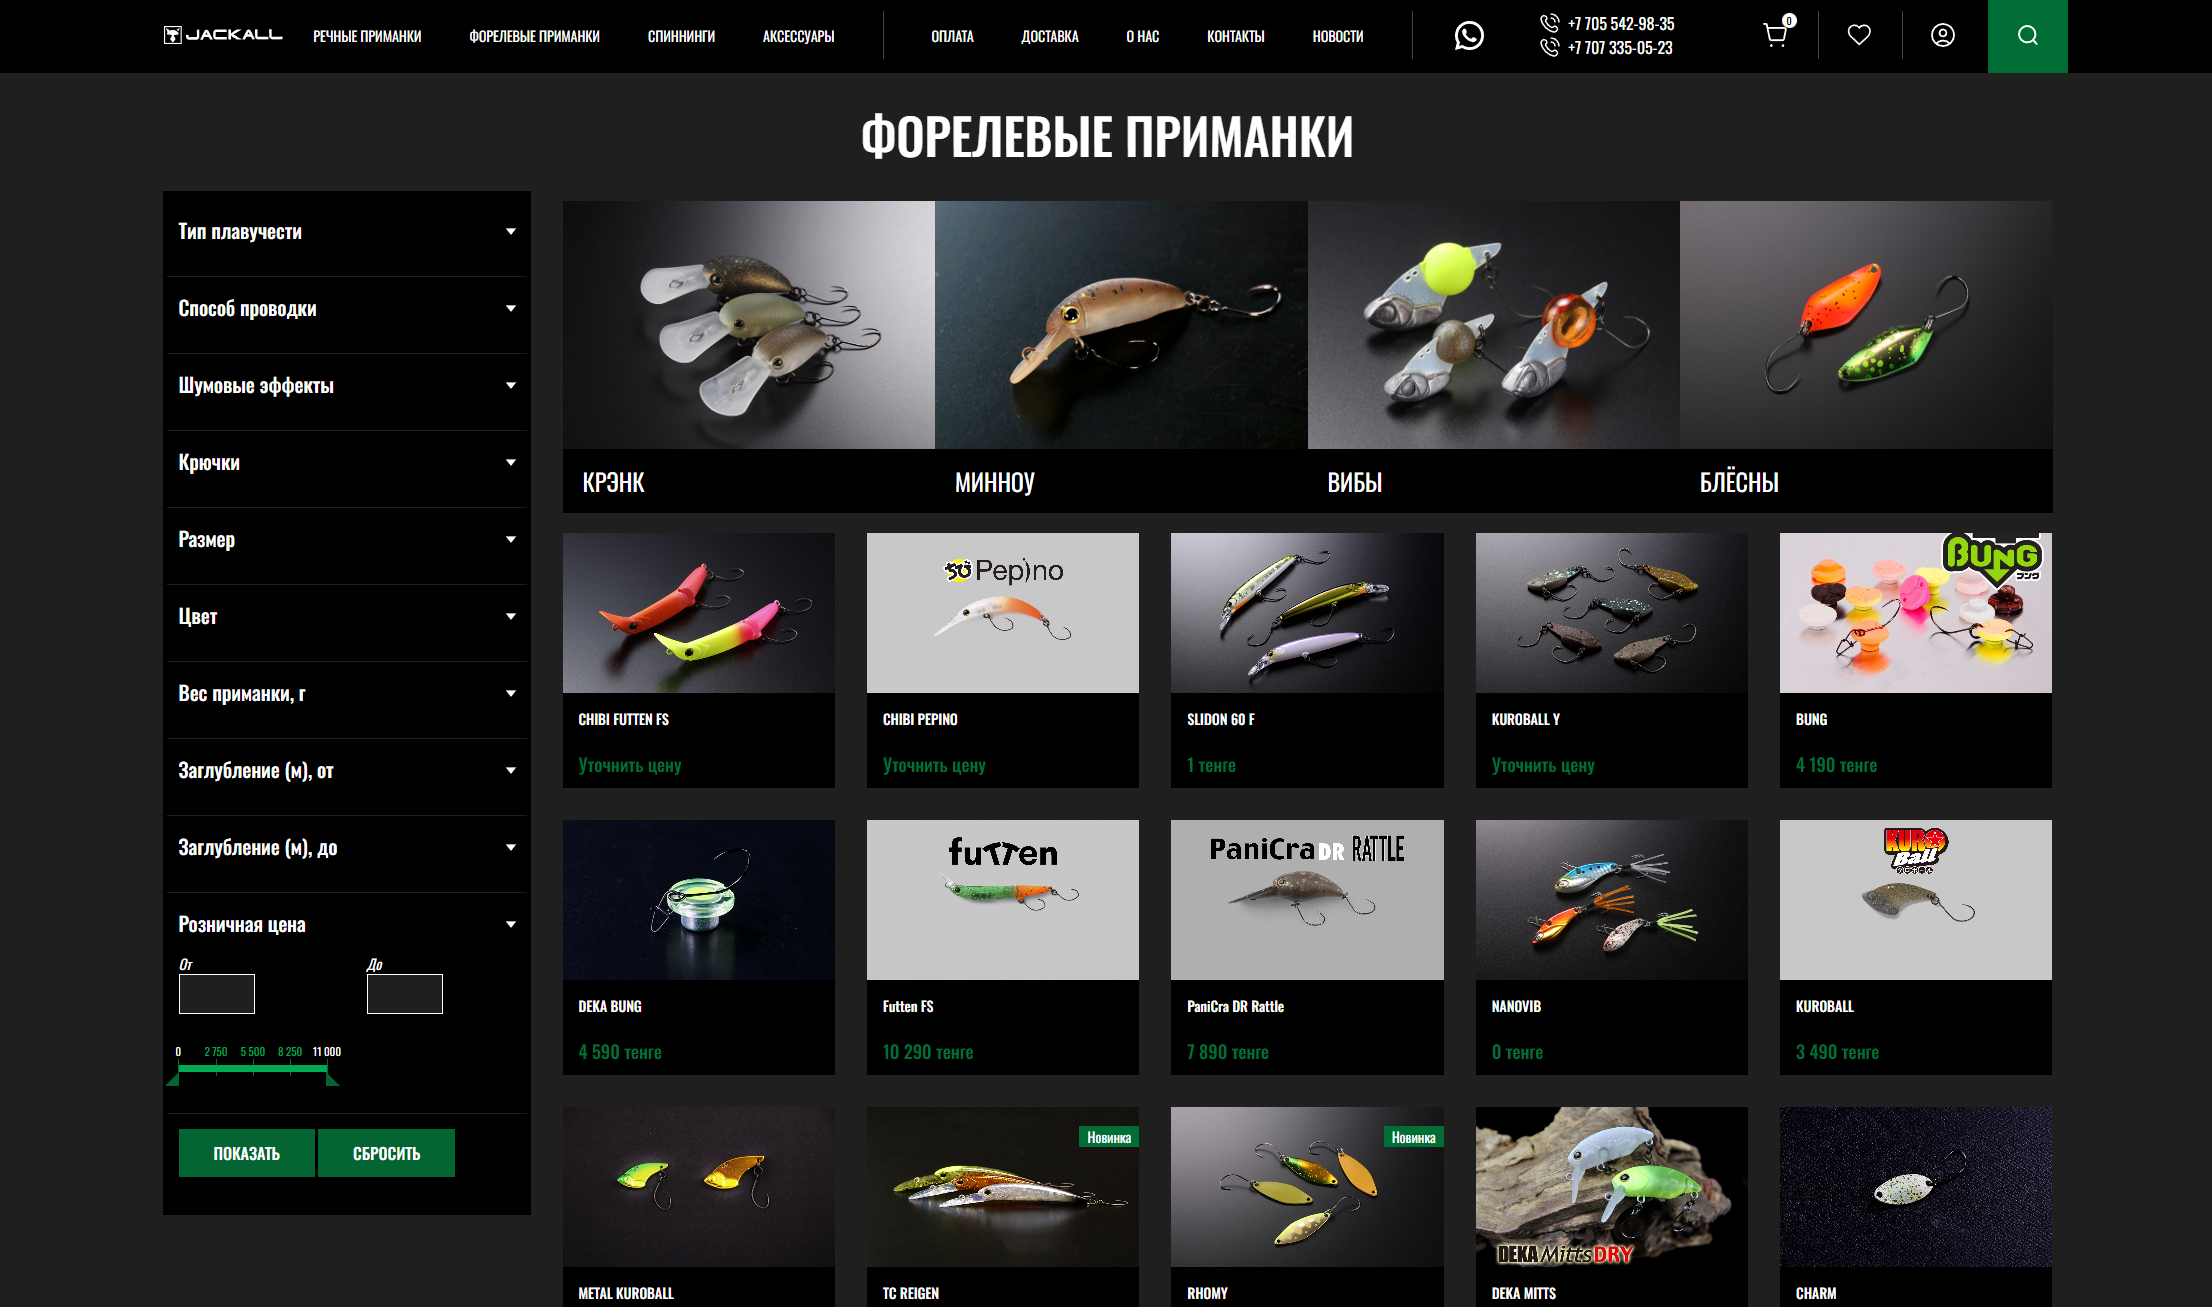
Task: Expand Тип плавучести filter
Action: point(510,231)
